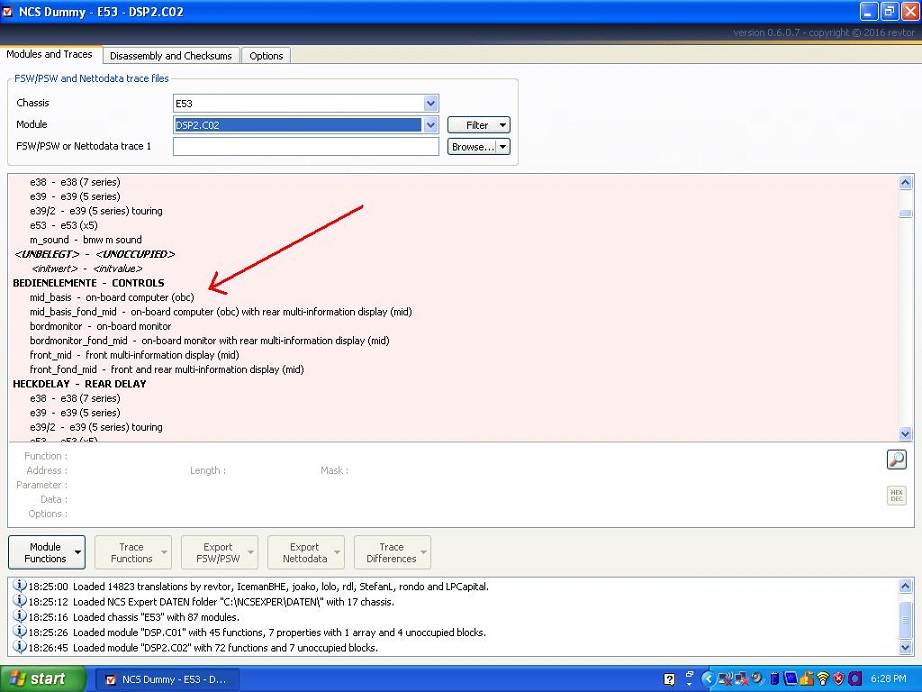Select the mid_basis on-board computer entry
Viewport: 922px width, 692px height.
click(111, 298)
